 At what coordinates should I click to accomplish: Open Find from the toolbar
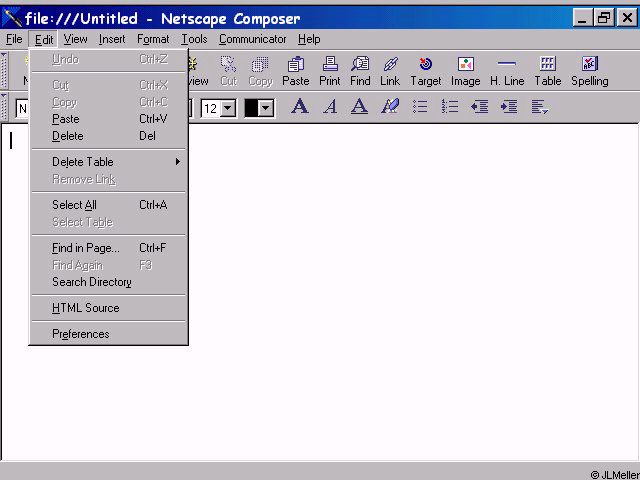pos(360,71)
